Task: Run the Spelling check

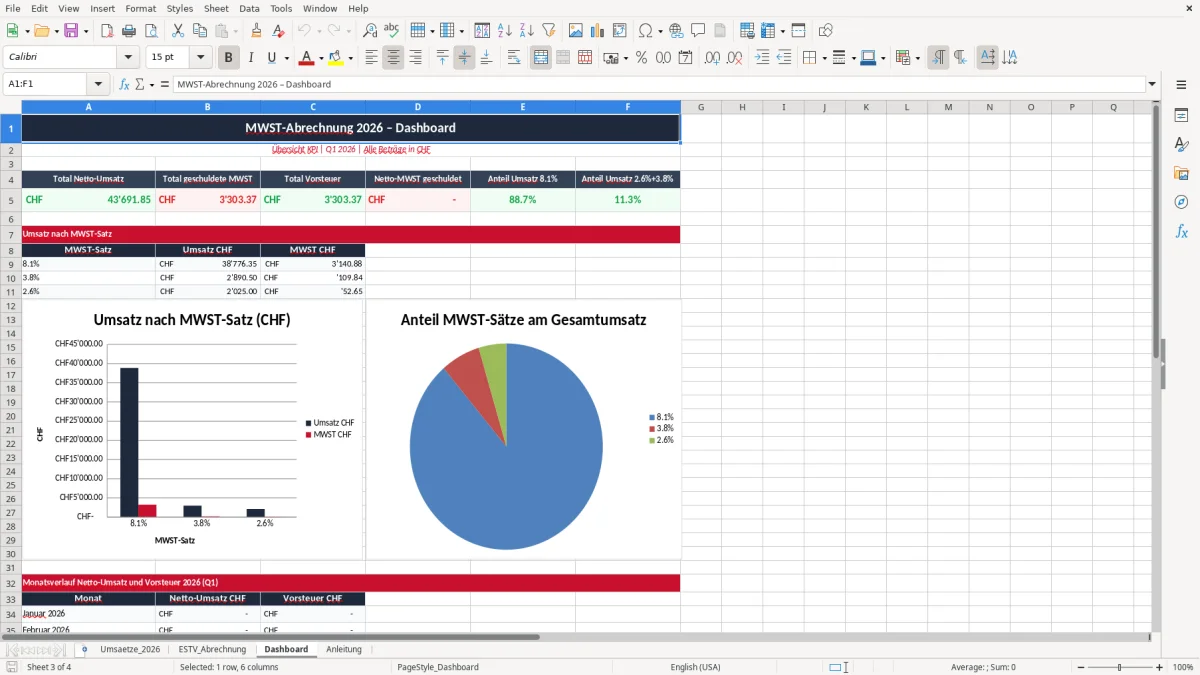Action: [392, 31]
